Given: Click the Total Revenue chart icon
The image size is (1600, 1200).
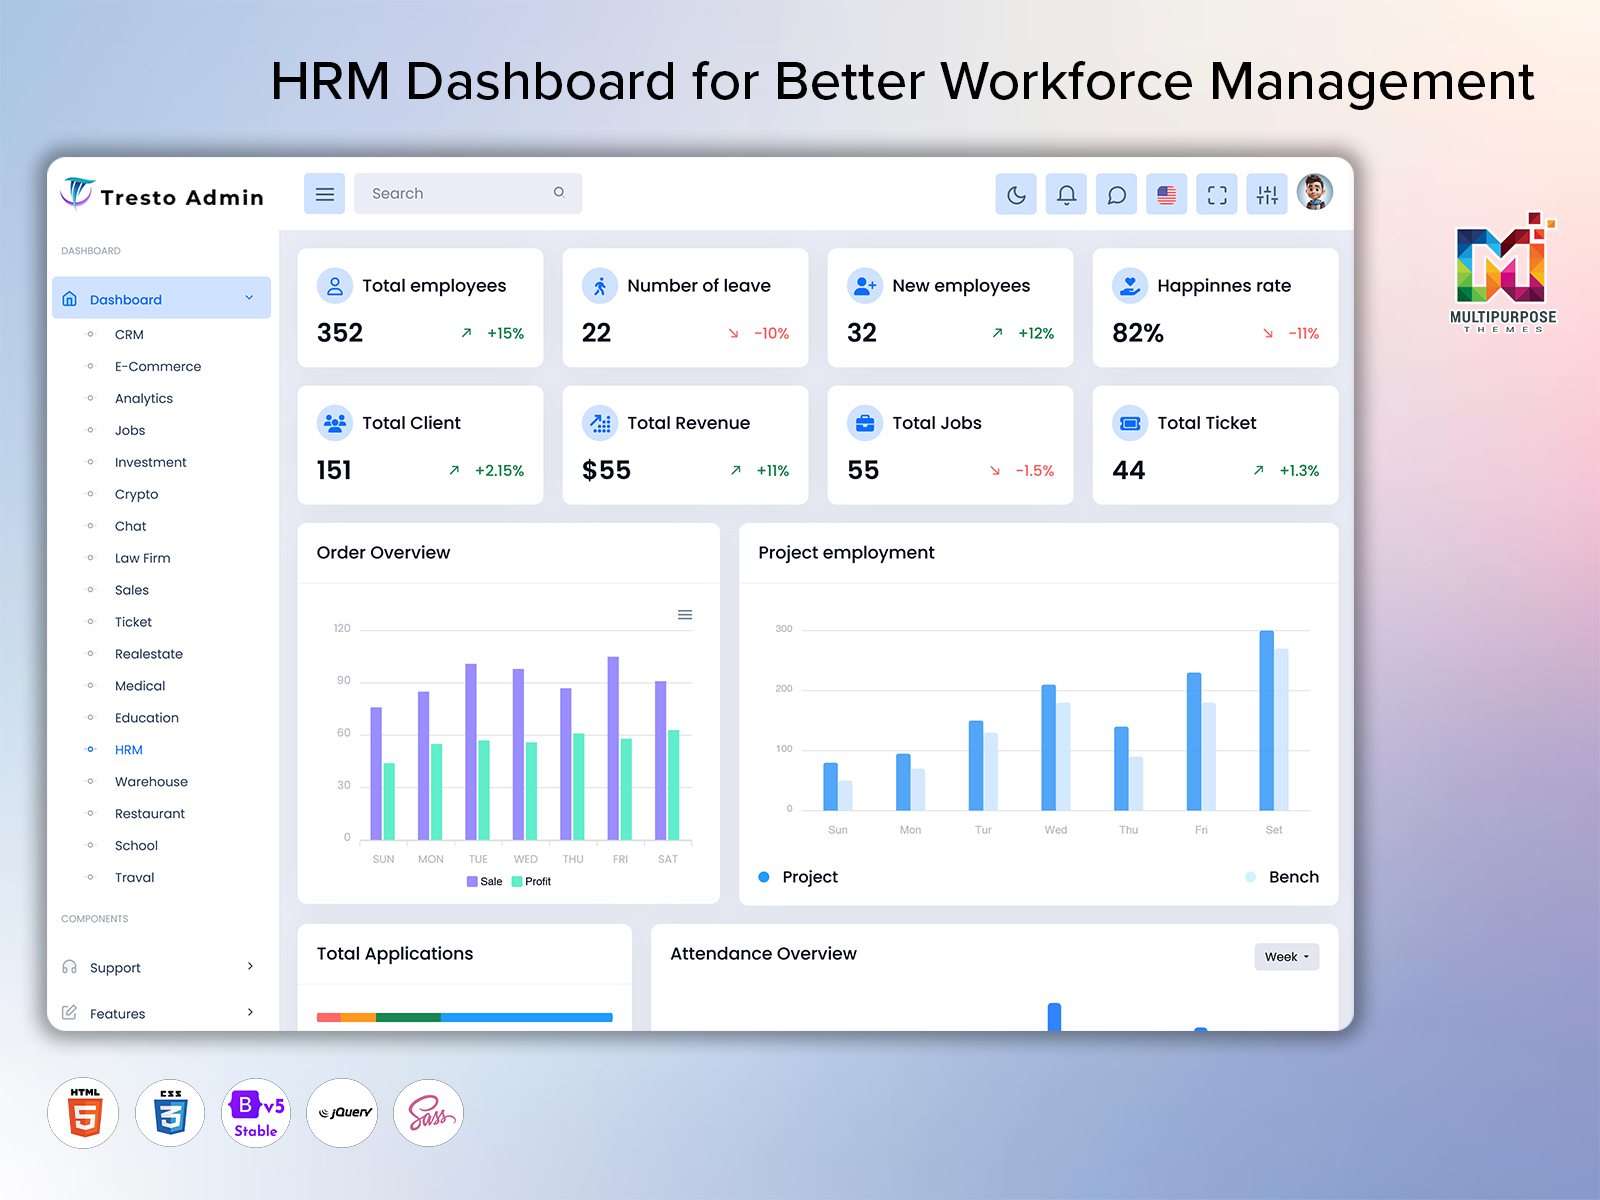Looking at the screenshot, I should coord(600,423).
